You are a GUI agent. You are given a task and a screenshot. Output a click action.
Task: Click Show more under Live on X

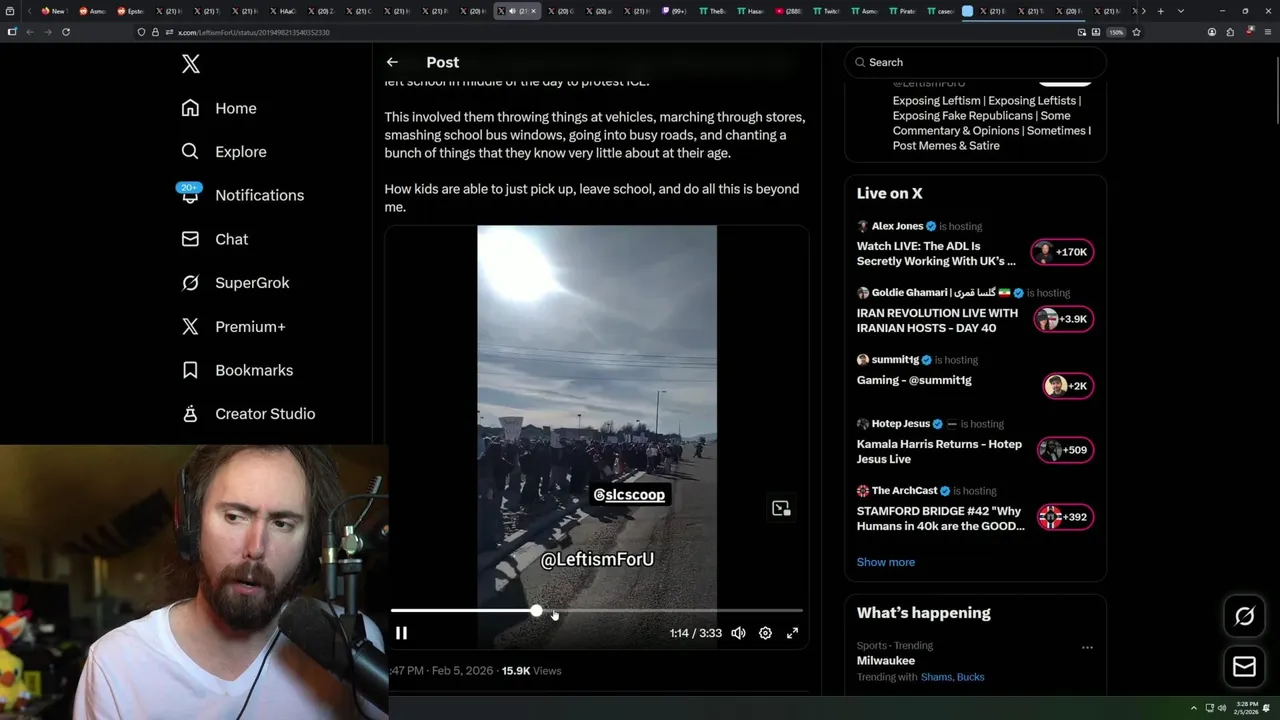tap(886, 562)
